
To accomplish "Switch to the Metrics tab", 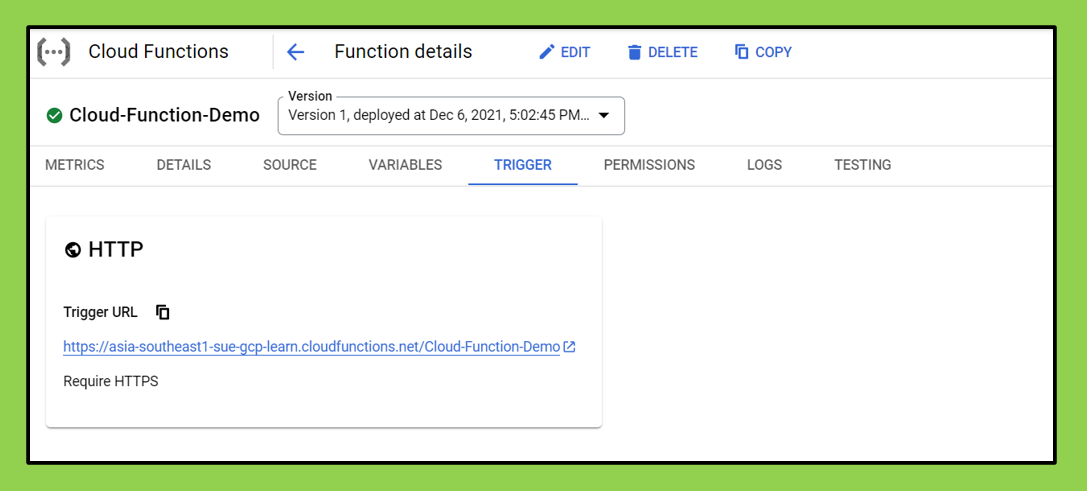I will [75, 165].
